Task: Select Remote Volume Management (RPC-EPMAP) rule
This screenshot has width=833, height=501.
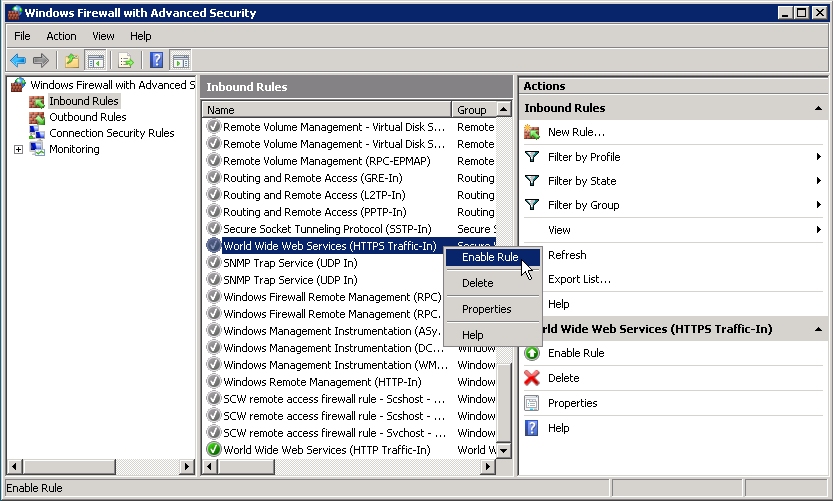Action: click(x=326, y=161)
